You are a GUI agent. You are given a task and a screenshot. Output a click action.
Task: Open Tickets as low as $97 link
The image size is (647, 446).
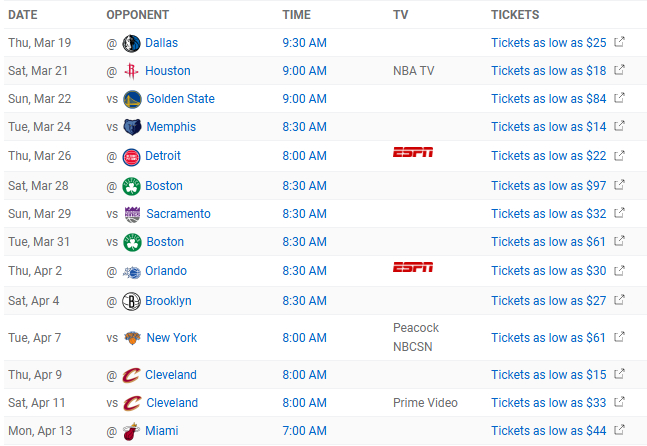pyautogui.click(x=548, y=186)
